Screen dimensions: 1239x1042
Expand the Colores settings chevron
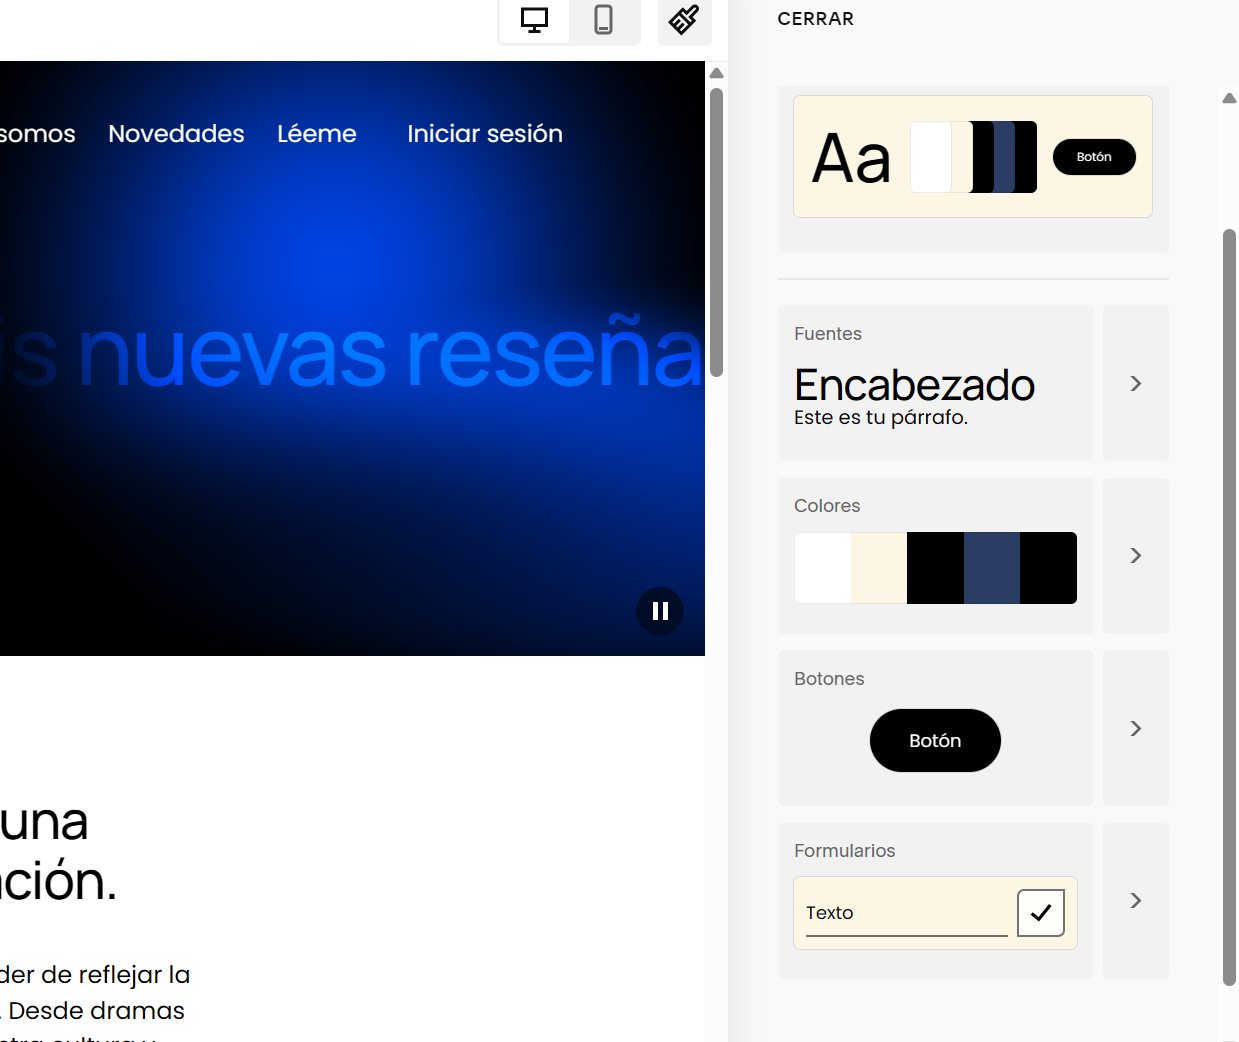tap(1135, 556)
